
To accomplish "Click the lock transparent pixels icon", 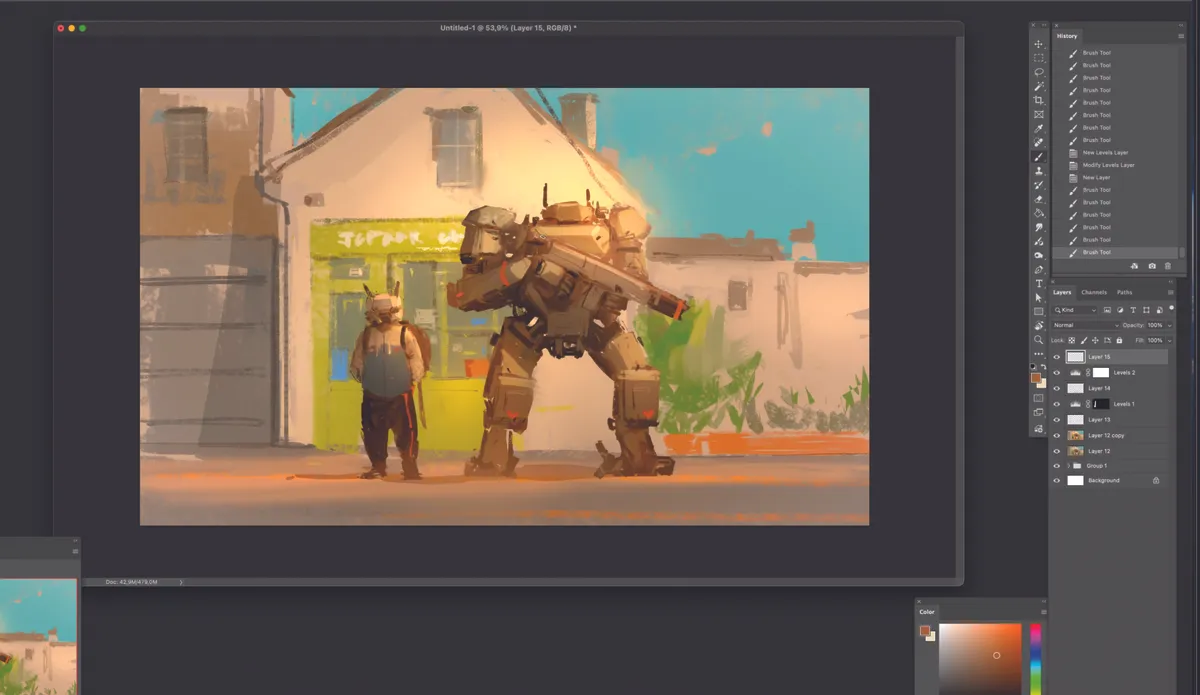I will 1071,340.
